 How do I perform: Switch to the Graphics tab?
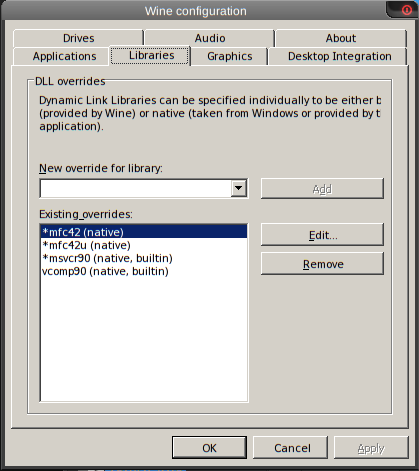tap(230, 56)
